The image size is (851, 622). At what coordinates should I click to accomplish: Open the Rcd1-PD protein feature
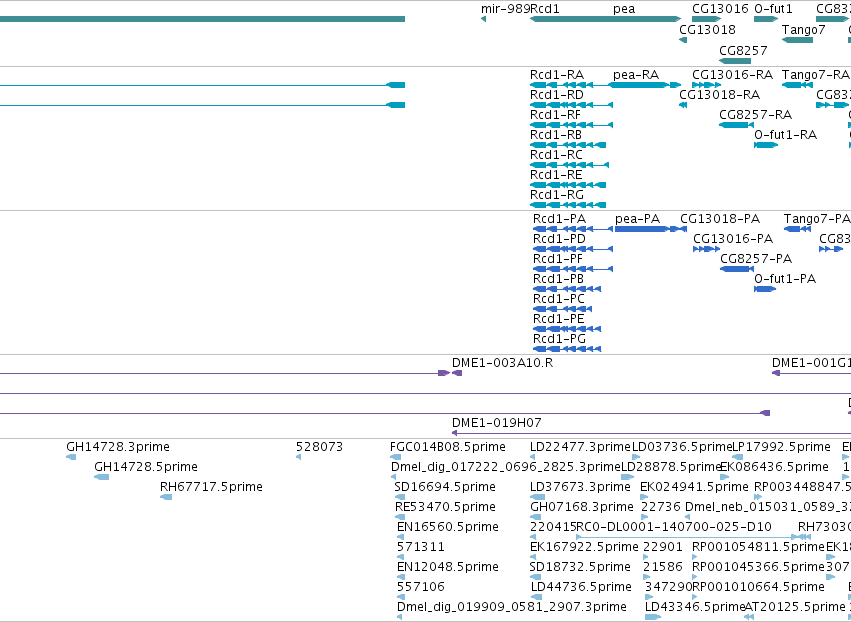(x=573, y=249)
